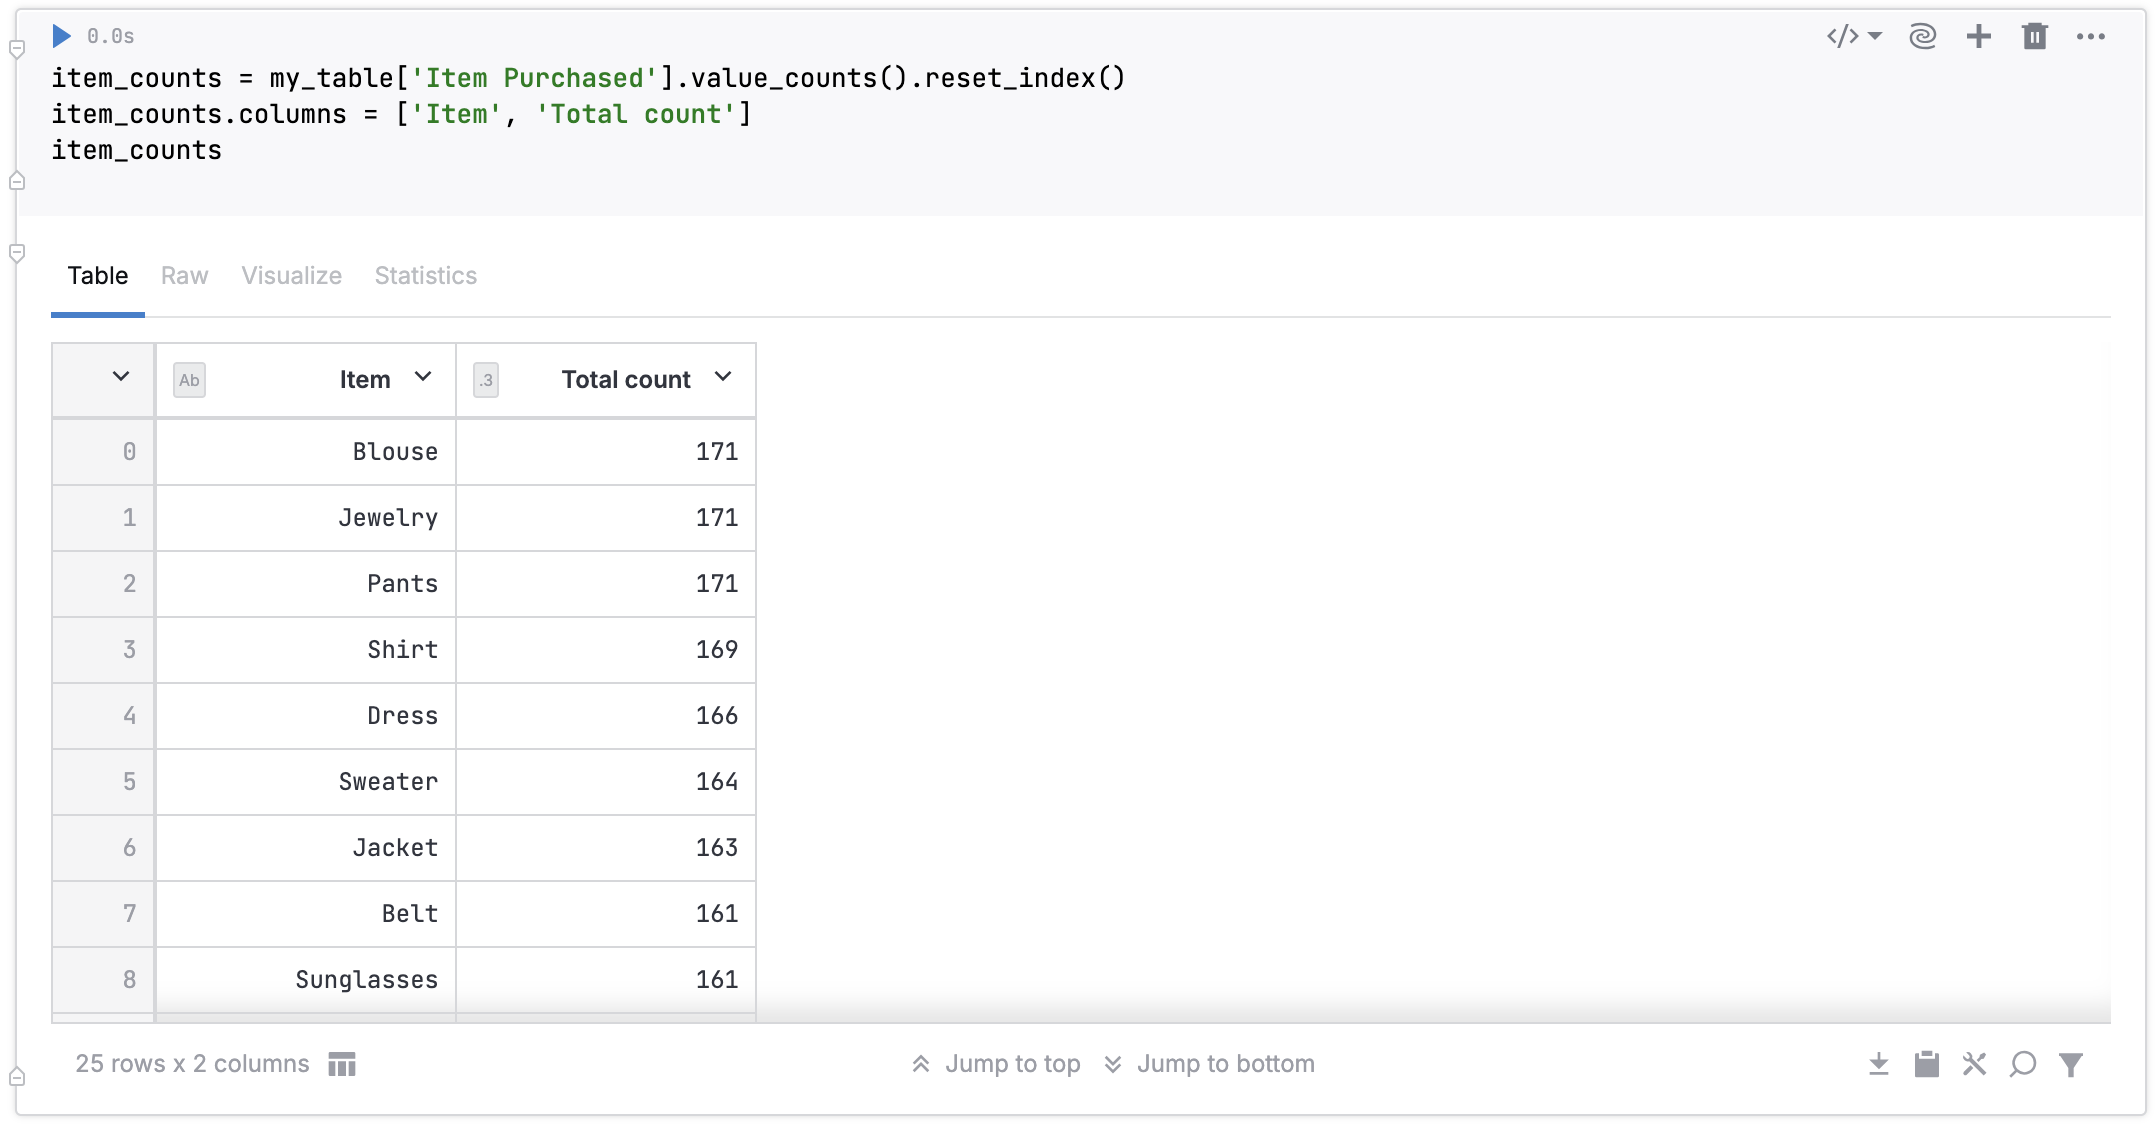Open table tools options
2156x1124 pixels.
coord(1975,1064)
